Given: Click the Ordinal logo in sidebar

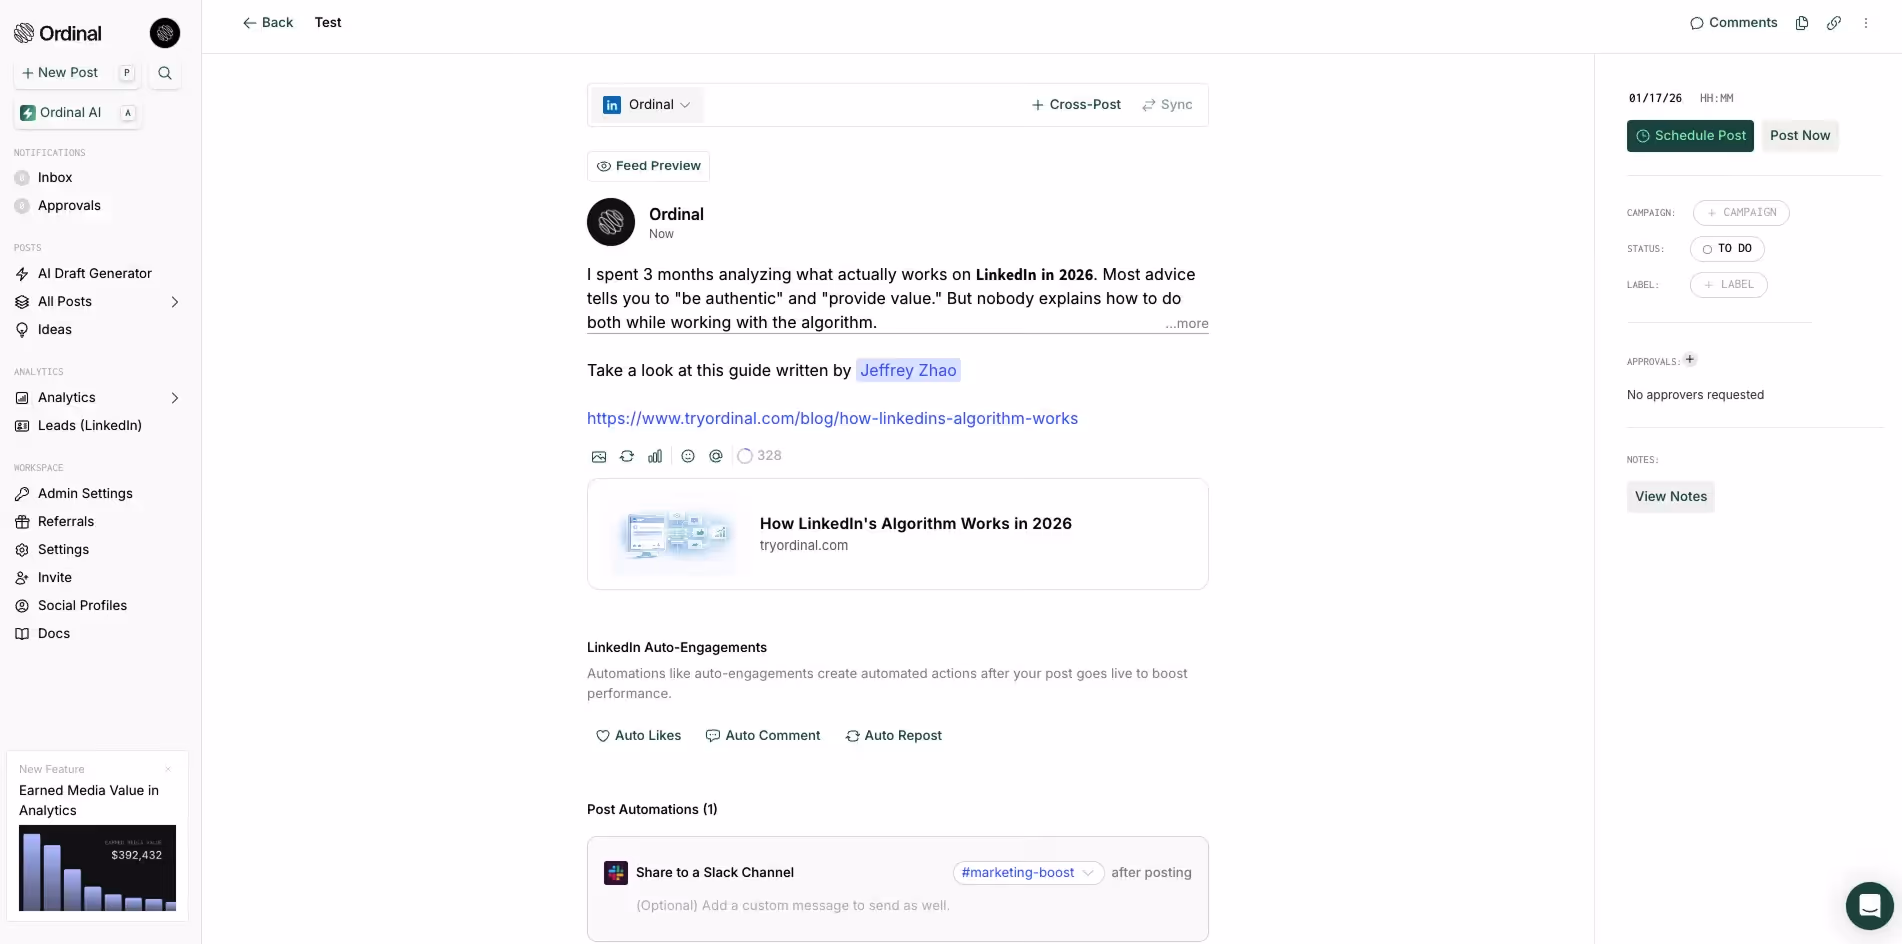Looking at the screenshot, I should 58,33.
